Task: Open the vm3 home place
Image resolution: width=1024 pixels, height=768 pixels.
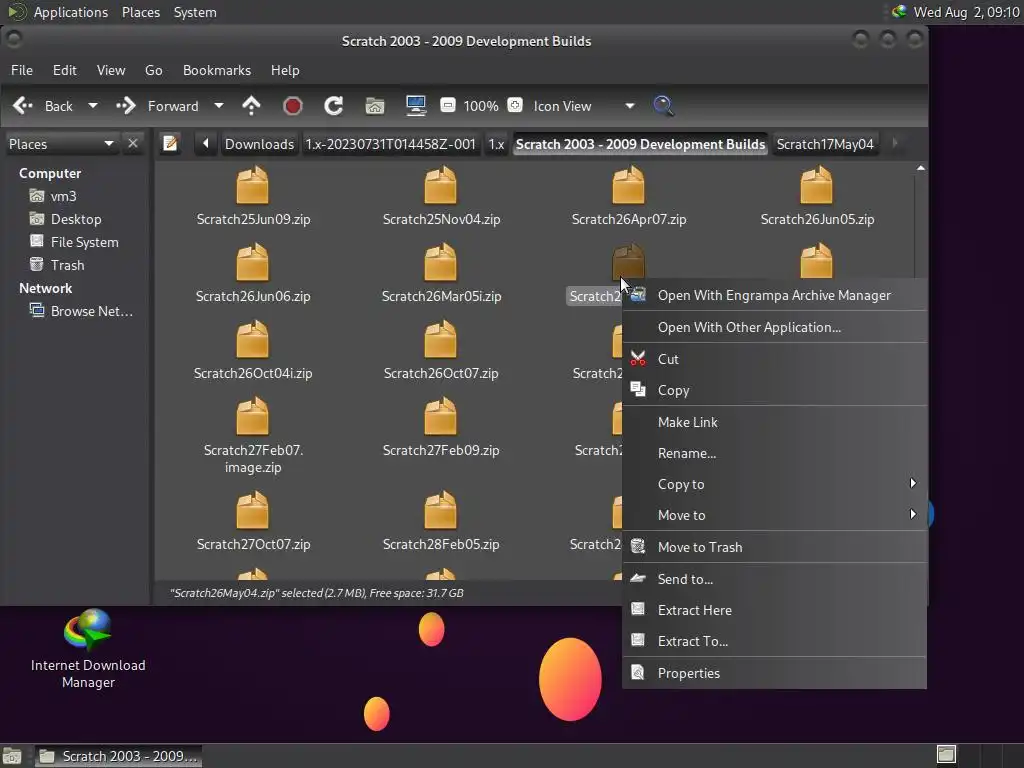Action: [54, 196]
